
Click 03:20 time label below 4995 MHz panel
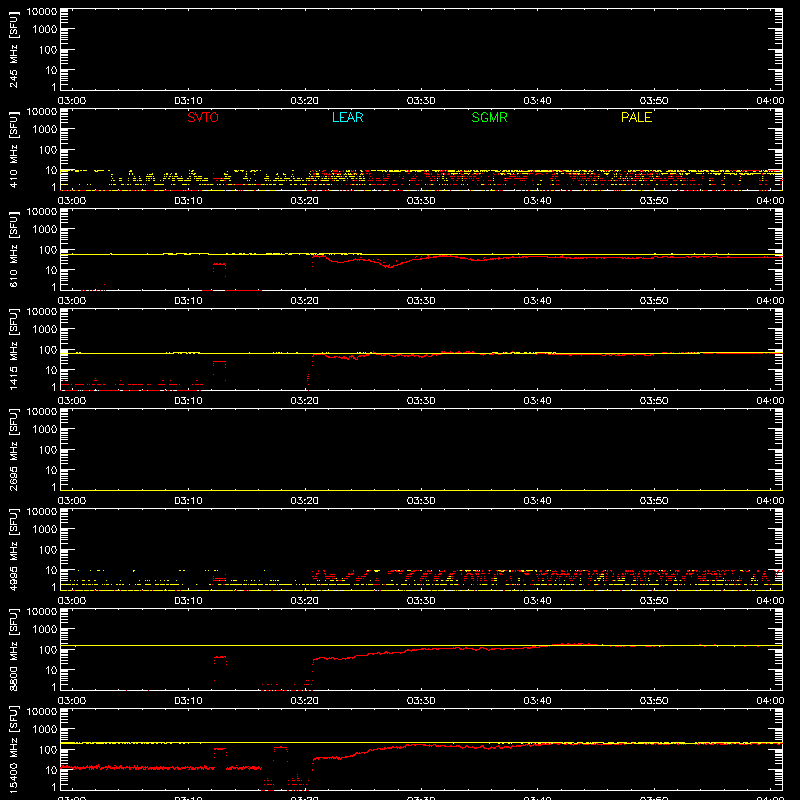pos(305,601)
